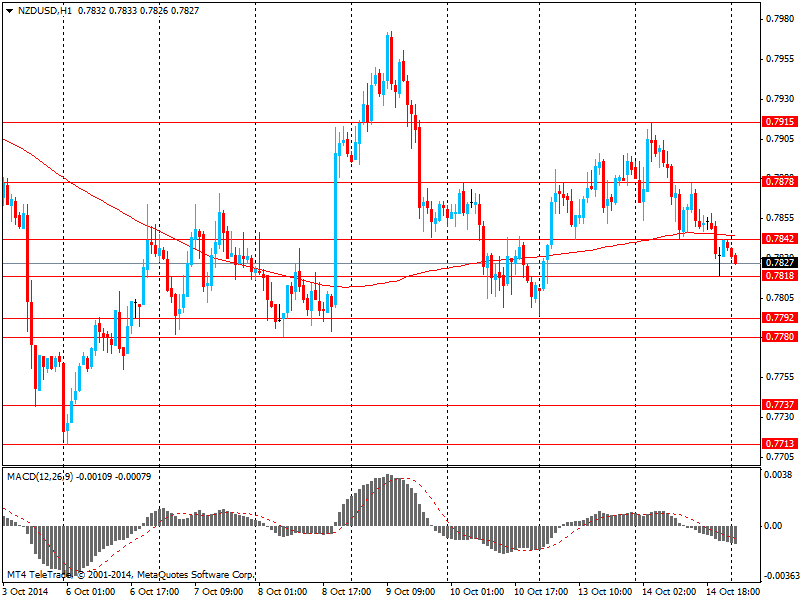Click the 8 Oct 17:00 time label
Screen dimensions: 800x600
click(x=347, y=591)
